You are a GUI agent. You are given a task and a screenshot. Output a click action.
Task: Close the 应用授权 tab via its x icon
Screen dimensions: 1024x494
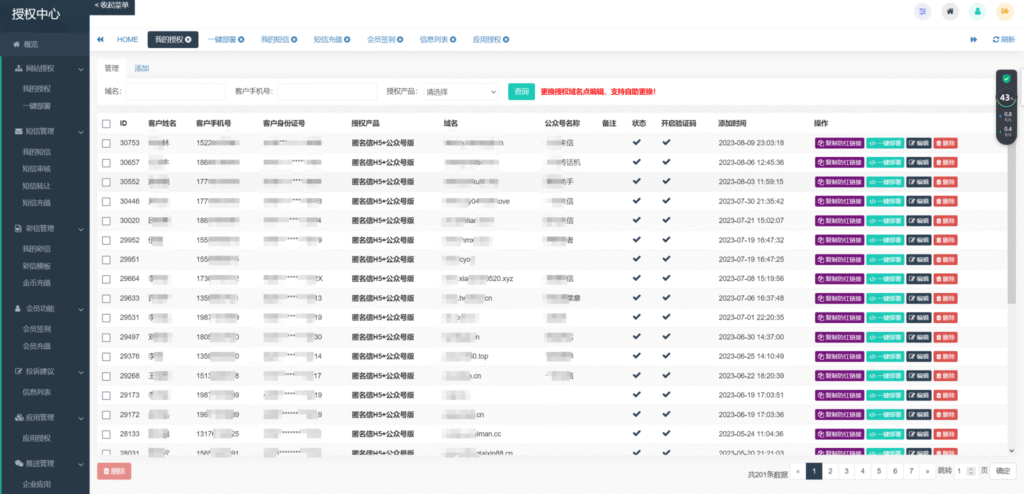pyautogui.click(x=505, y=39)
